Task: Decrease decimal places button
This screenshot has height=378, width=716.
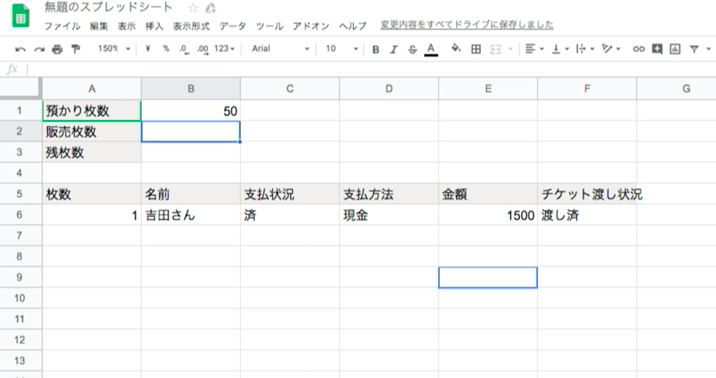Action: (x=184, y=49)
